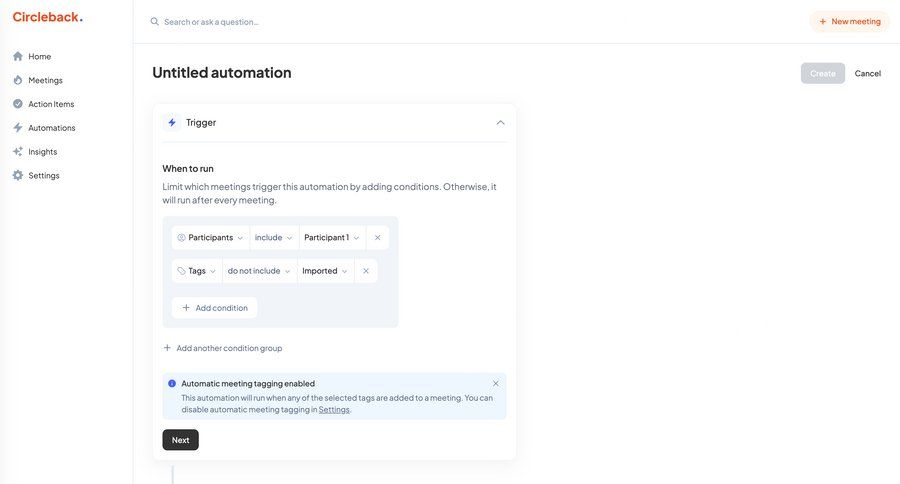Viewport: 900px width, 484px height.
Task: Remove the Participants condition row
Action: click(x=377, y=238)
